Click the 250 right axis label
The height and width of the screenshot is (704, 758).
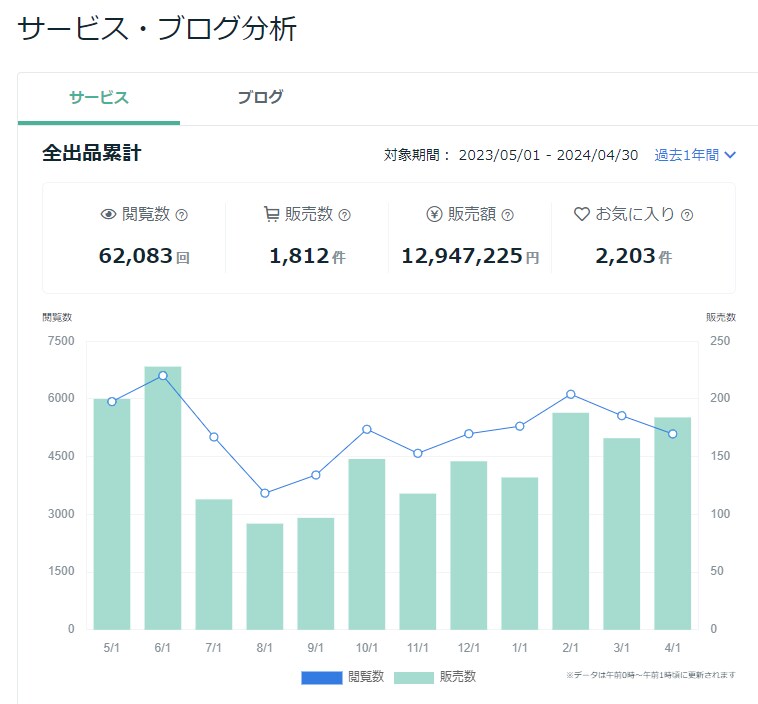pos(720,341)
